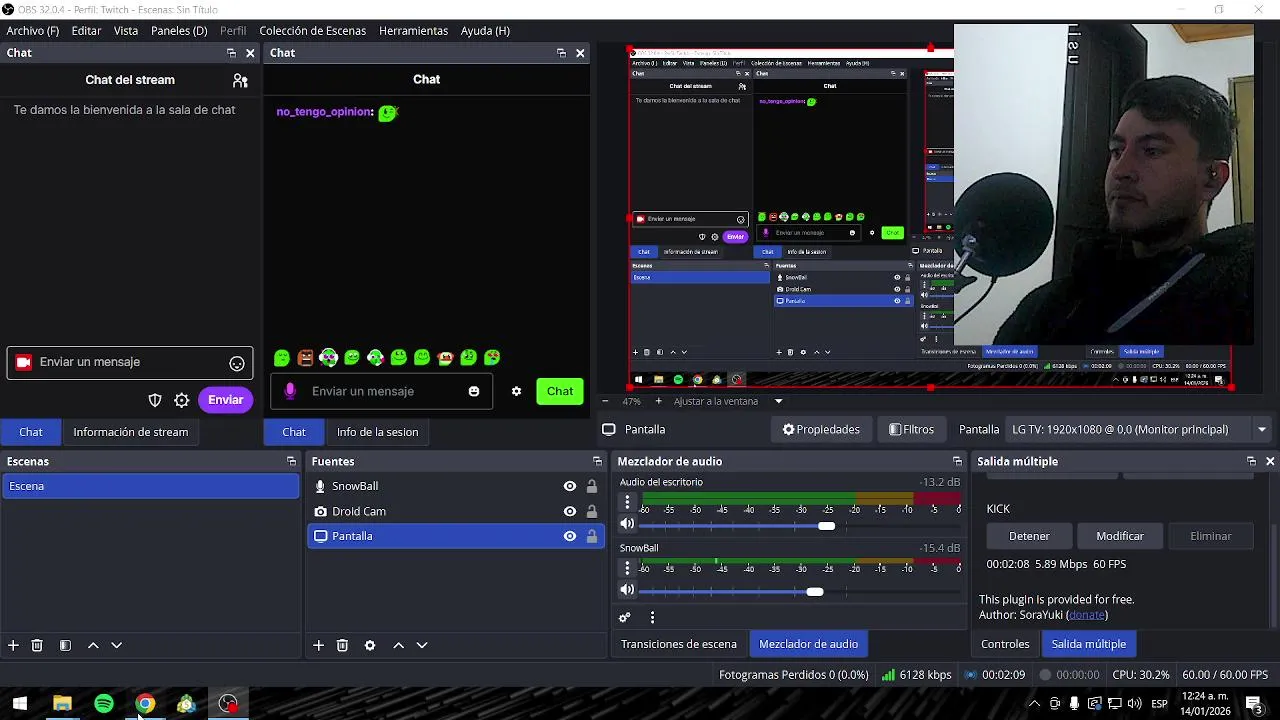Open the Archivo menu
This screenshot has width=1280, height=720.
(x=33, y=31)
